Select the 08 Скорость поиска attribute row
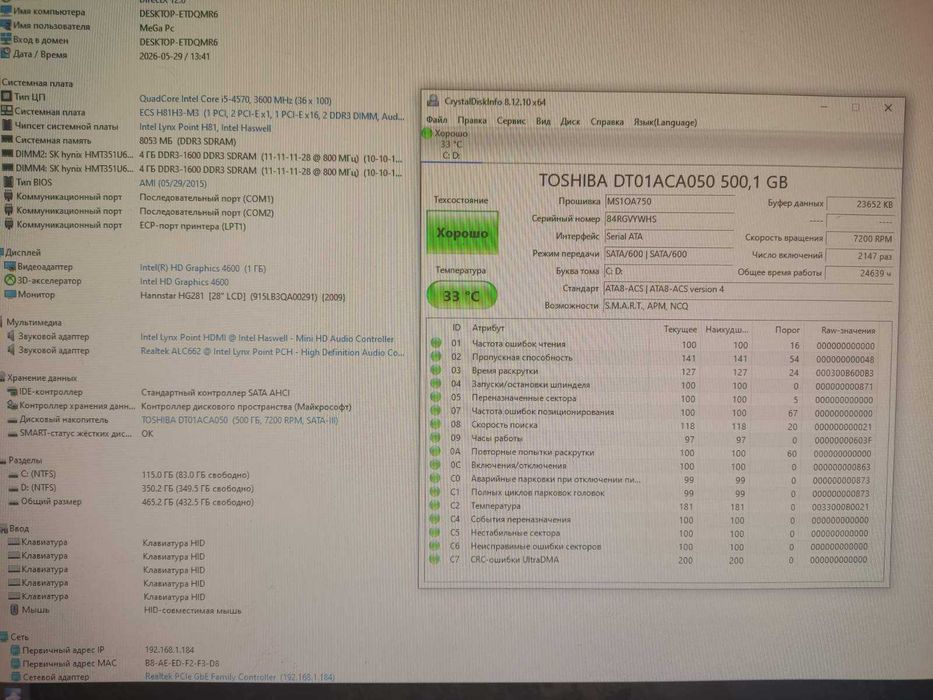 [x=653, y=426]
